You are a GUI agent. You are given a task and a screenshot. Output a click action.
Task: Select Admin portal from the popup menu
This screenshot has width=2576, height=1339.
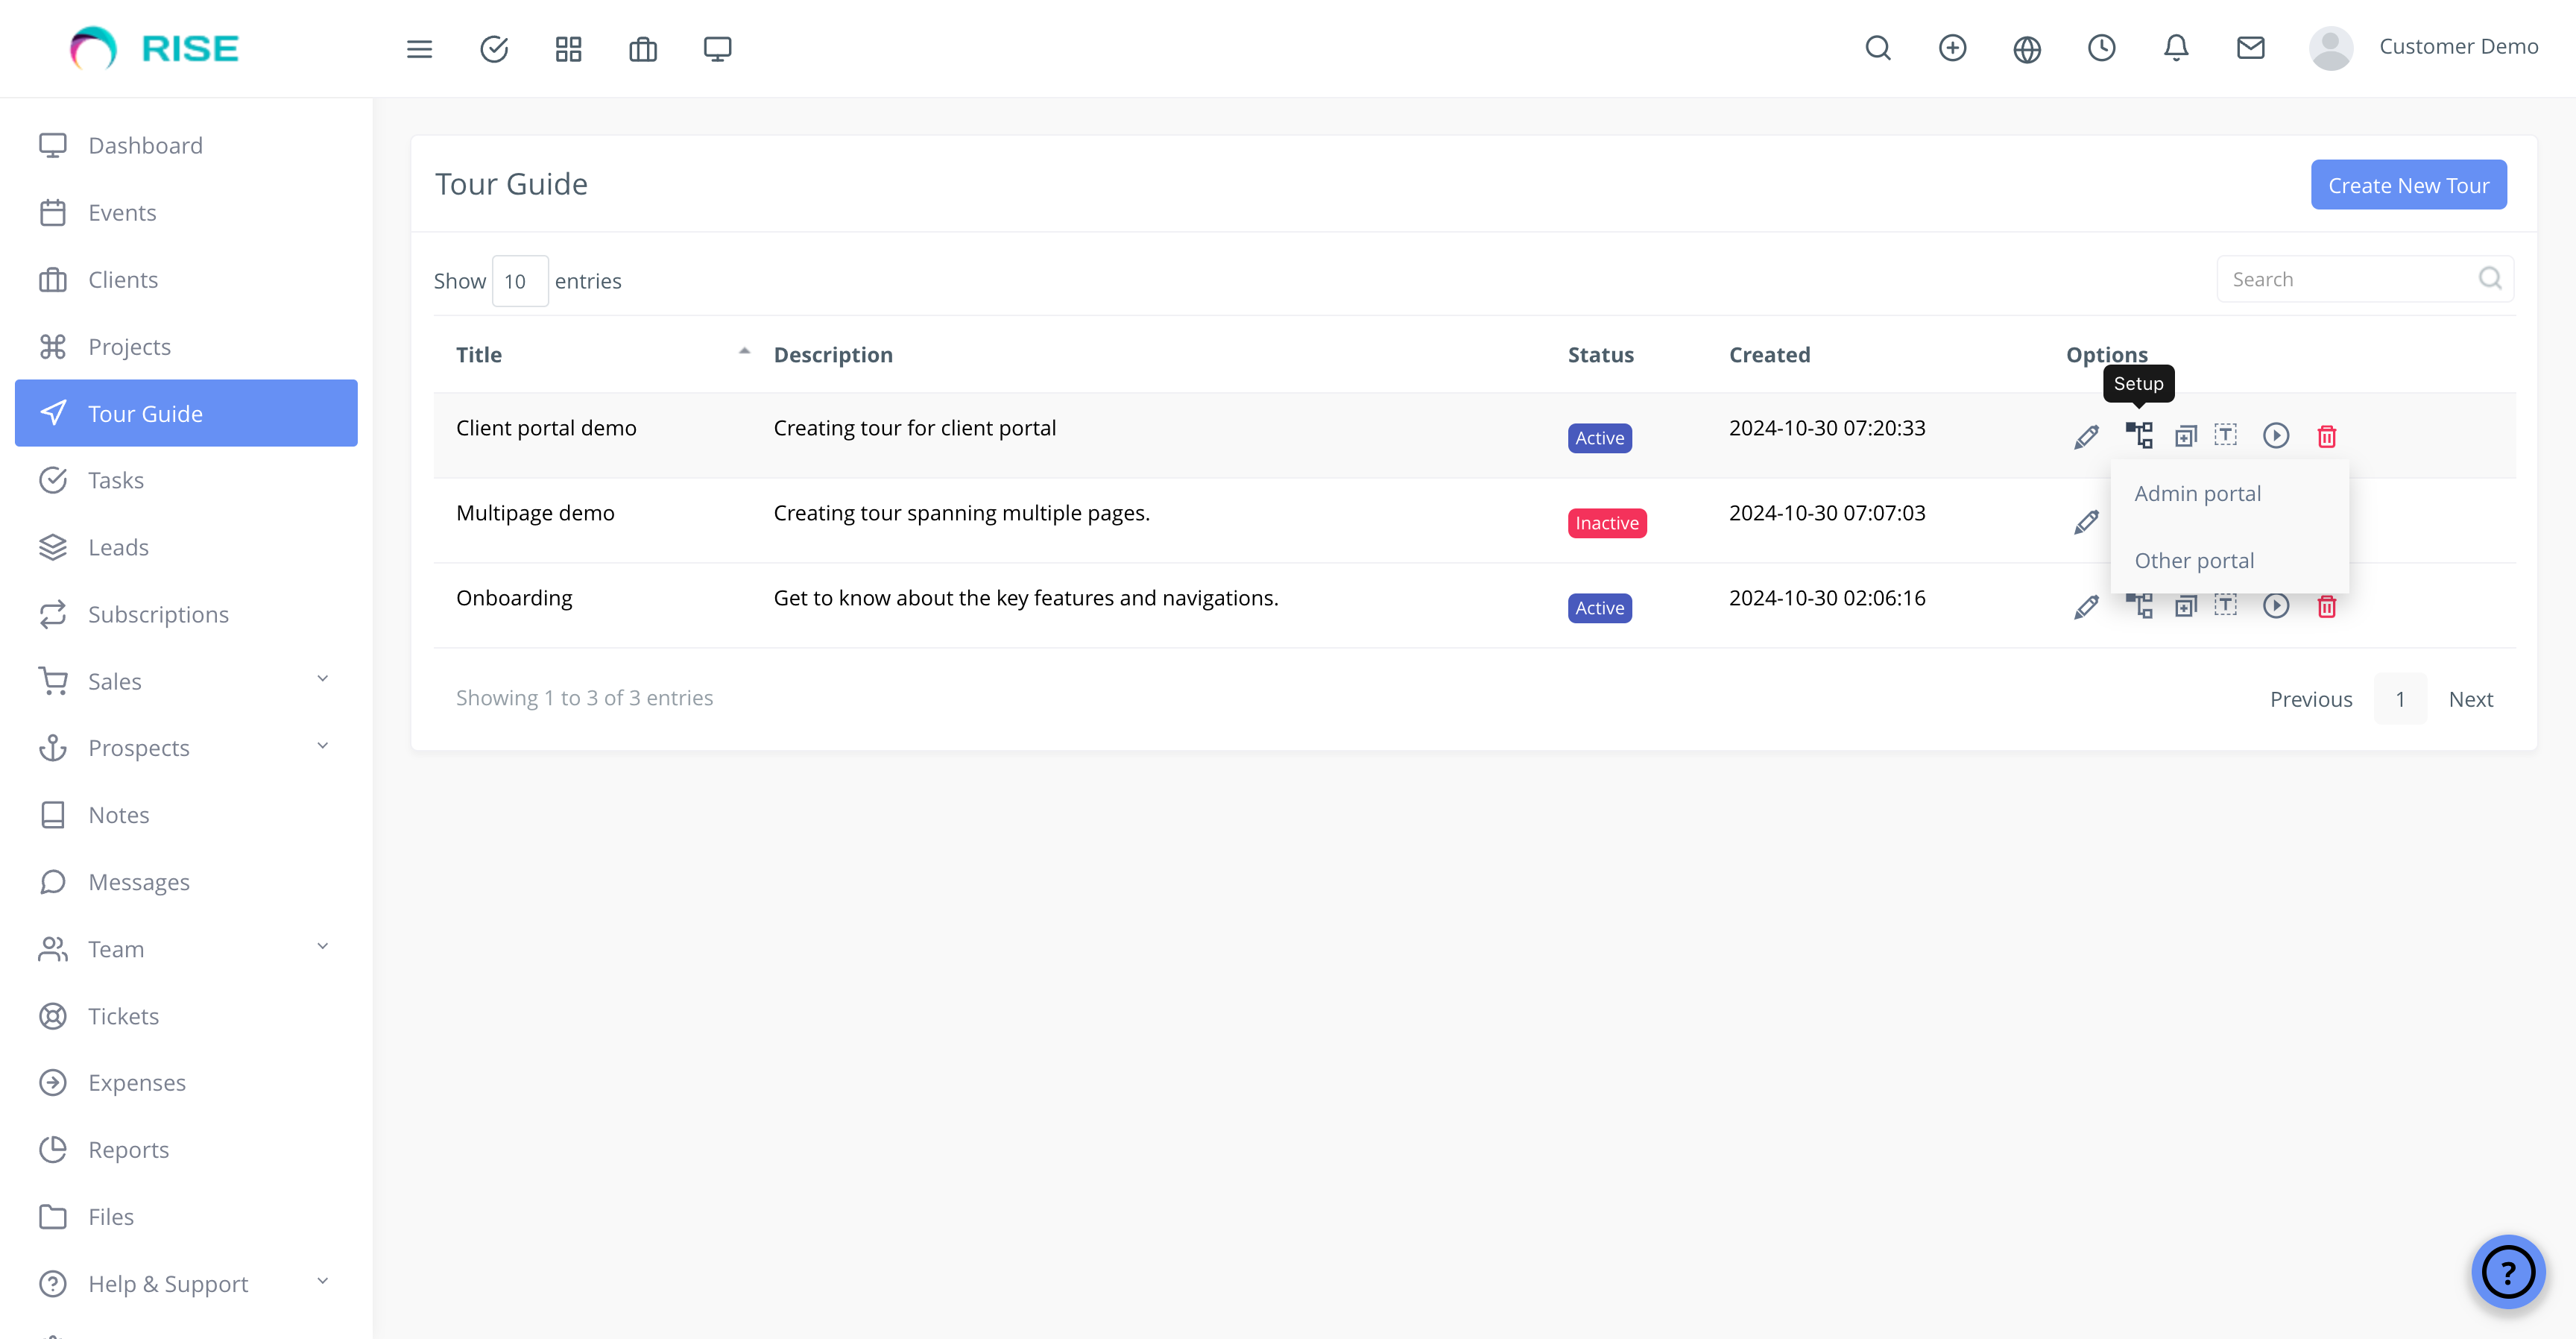point(2197,492)
